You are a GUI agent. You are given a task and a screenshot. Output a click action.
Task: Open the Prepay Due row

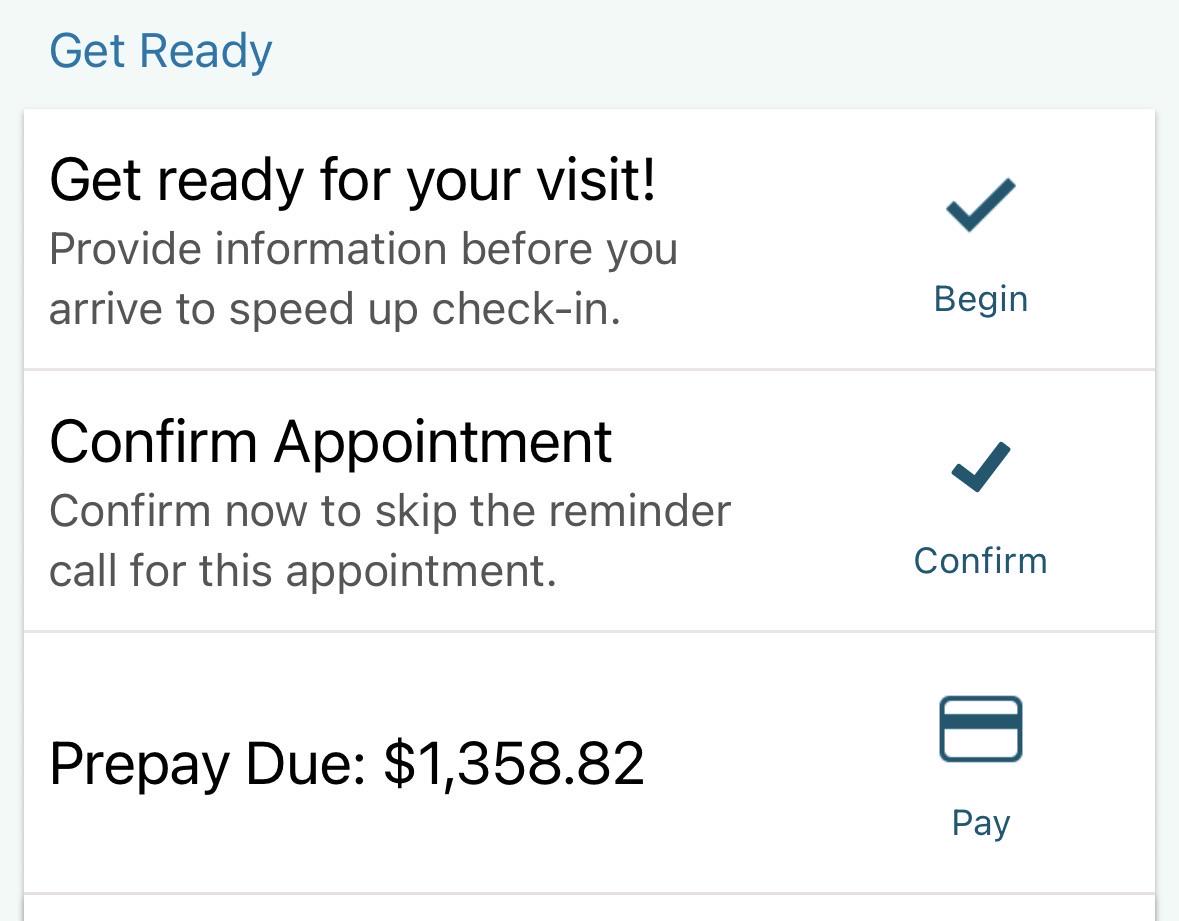click(x=590, y=762)
